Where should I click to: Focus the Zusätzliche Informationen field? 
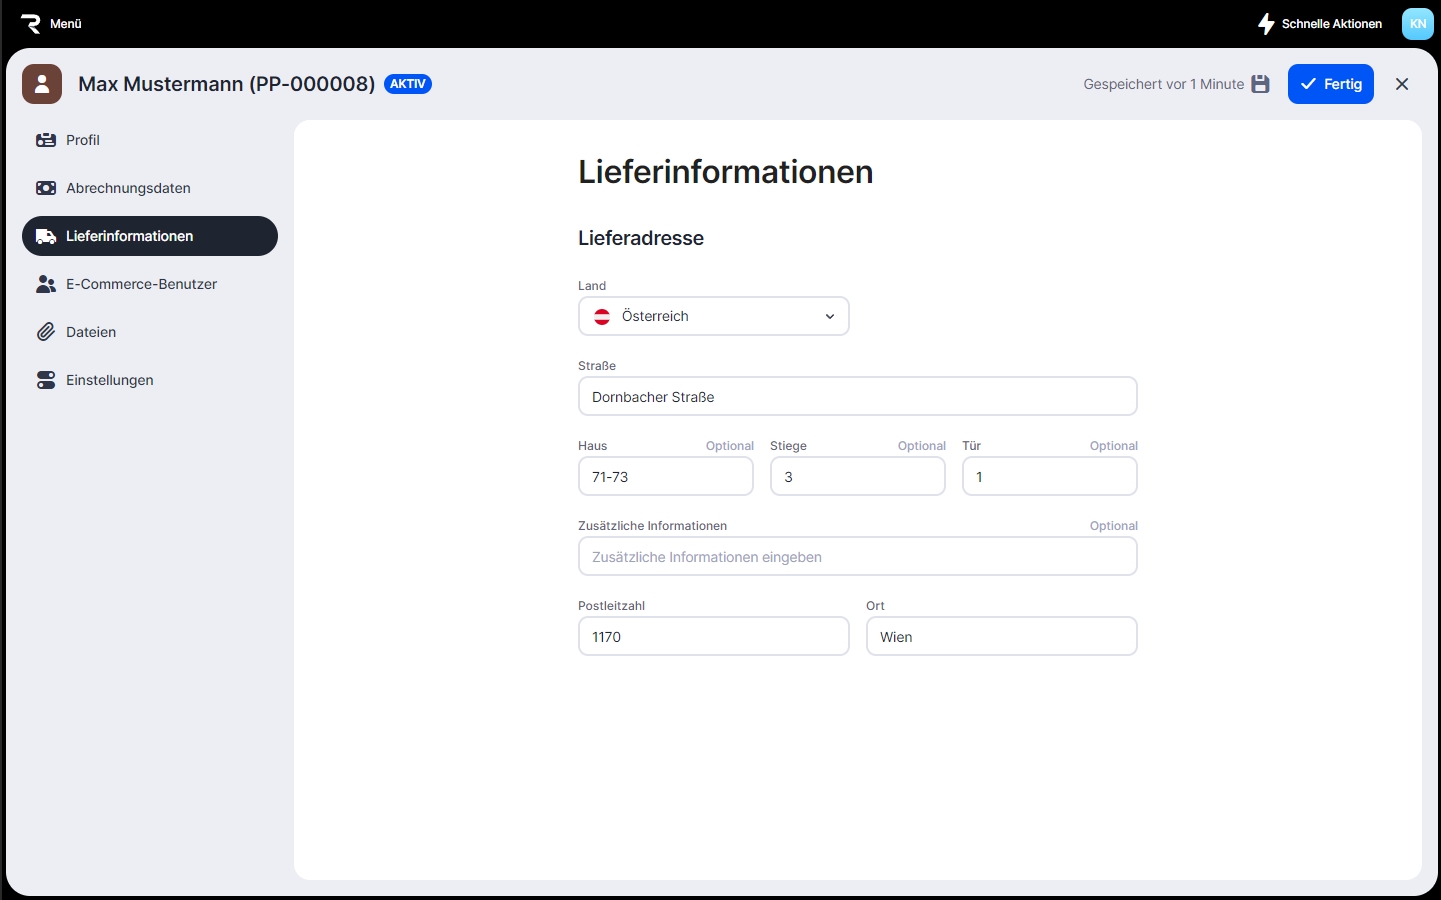pos(857,556)
